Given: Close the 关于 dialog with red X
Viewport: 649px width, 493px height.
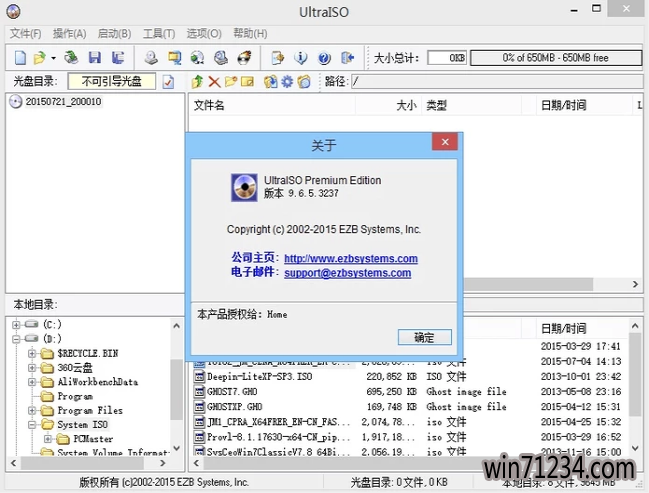Looking at the screenshot, I should [445, 142].
